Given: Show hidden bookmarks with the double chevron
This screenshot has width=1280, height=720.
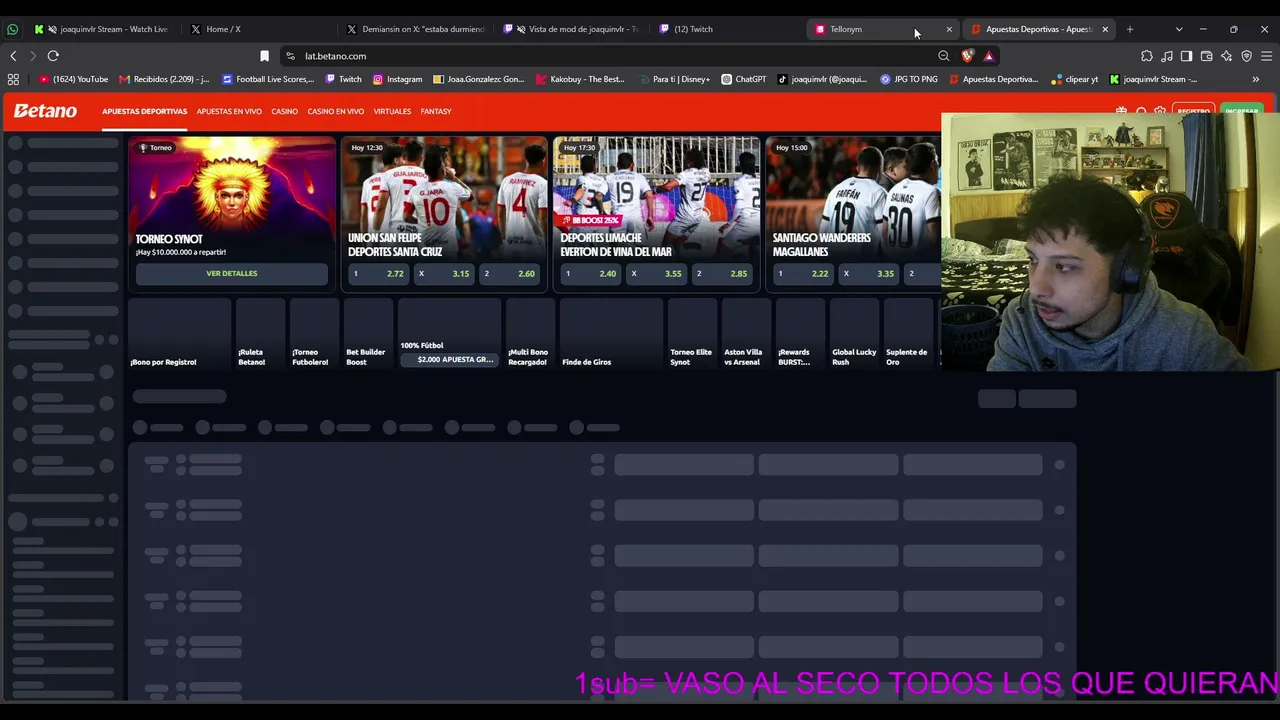Looking at the screenshot, I should (x=1256, y=79).
